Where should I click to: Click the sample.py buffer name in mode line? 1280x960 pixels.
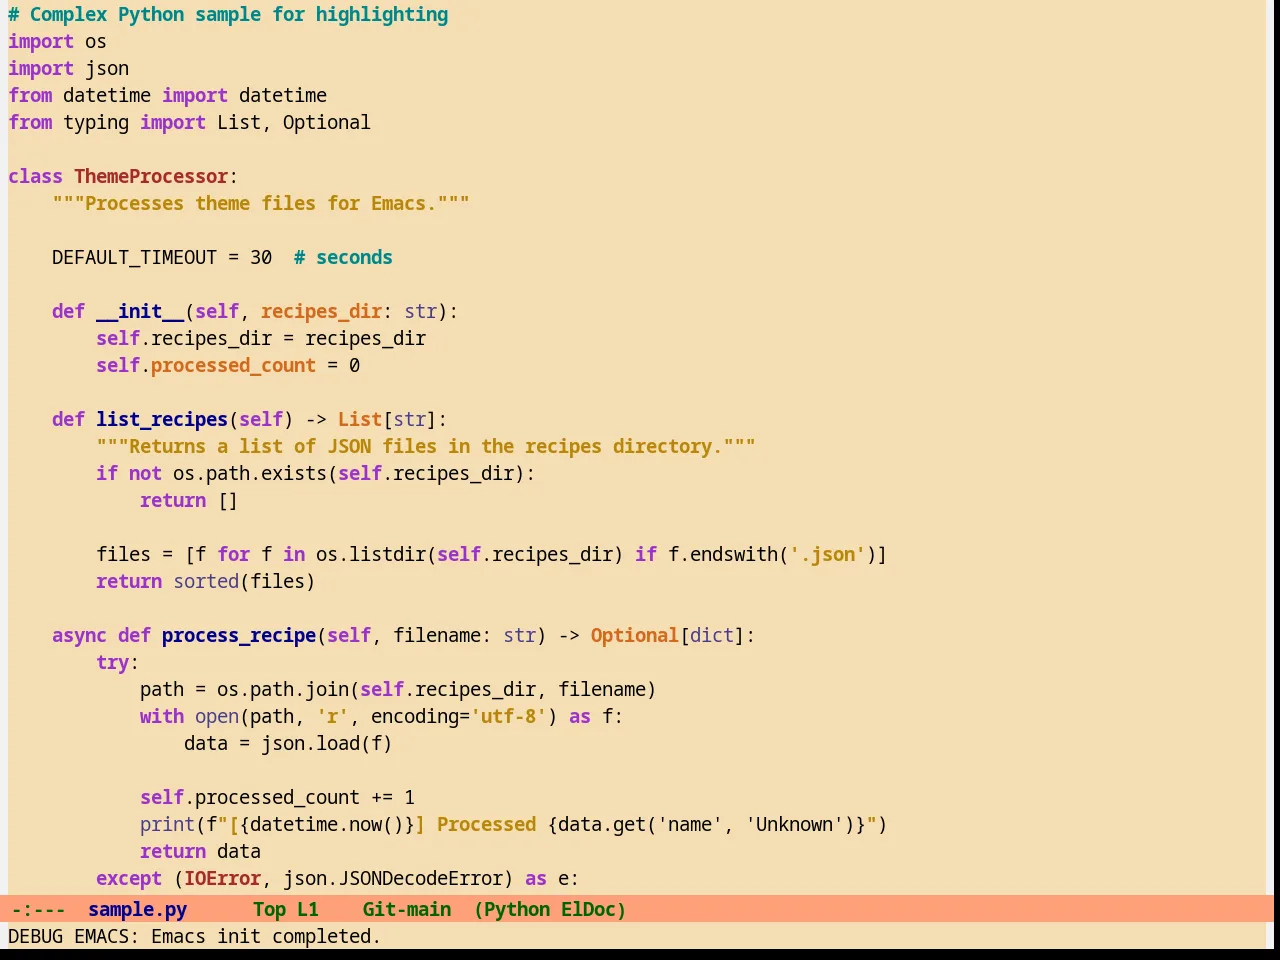click(x=137, y=909)
